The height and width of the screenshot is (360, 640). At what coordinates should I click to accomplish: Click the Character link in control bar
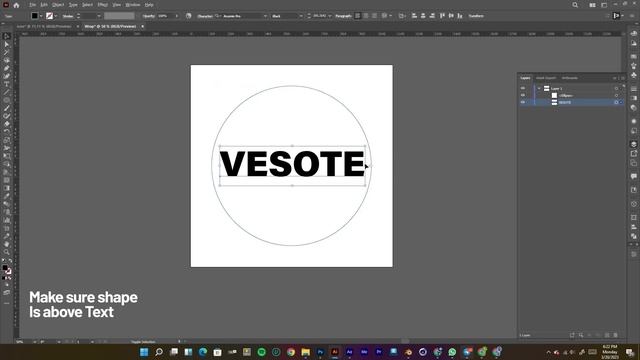(205, 16)
